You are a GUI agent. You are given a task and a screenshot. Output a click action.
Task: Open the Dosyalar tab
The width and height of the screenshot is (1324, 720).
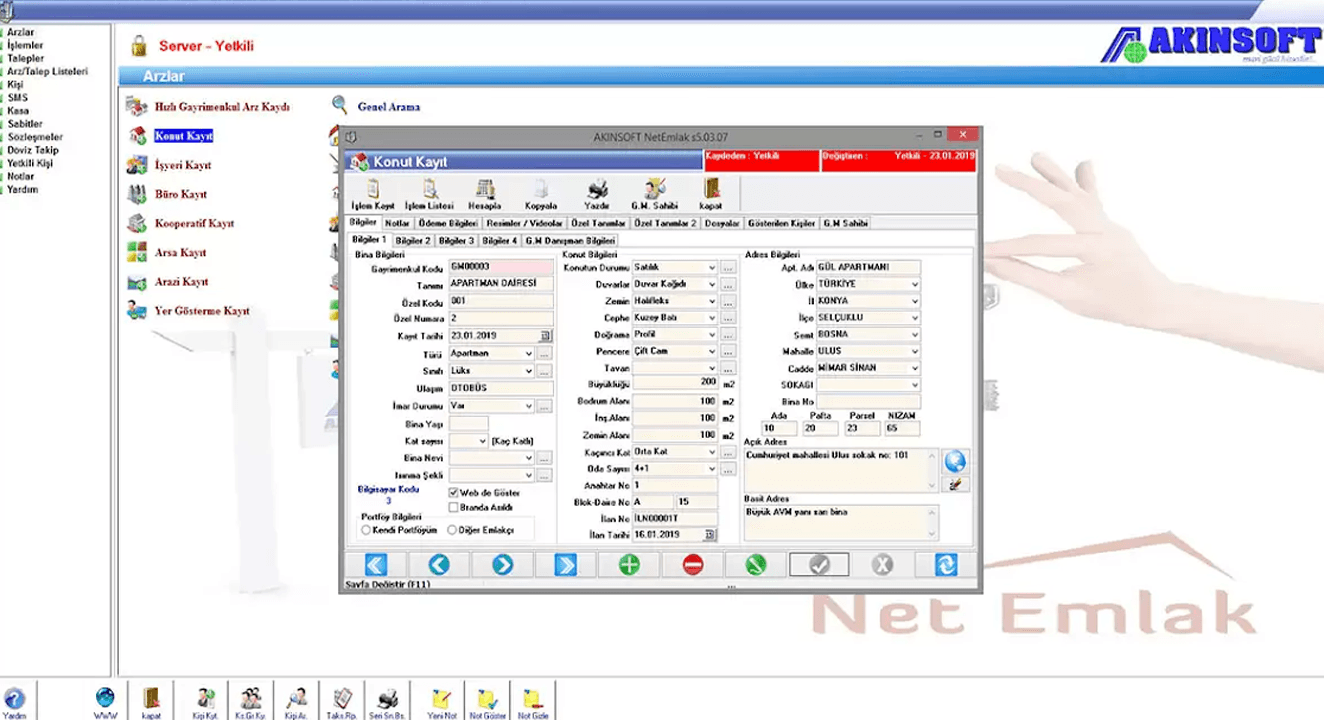[x=722, y=223]
